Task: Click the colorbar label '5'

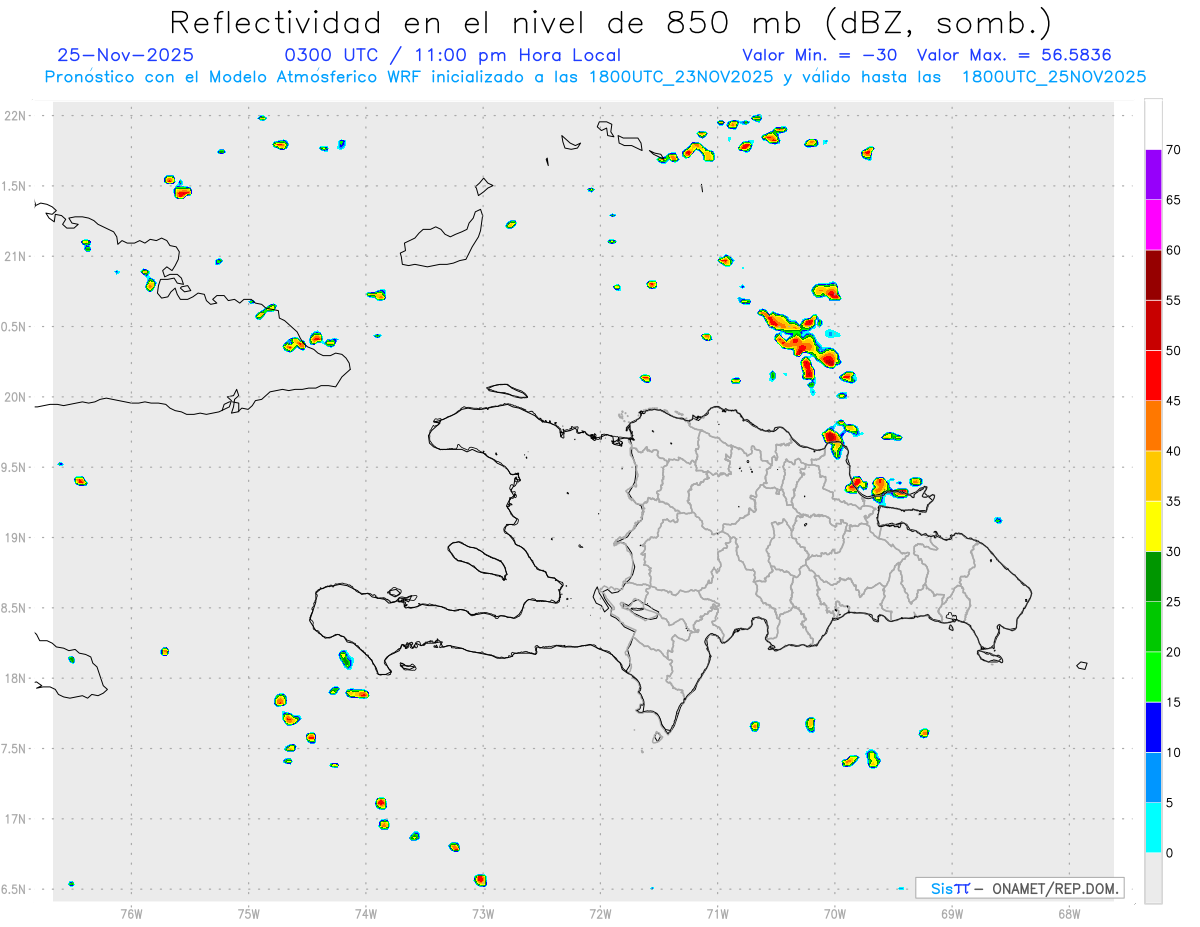Action: click(x=1169, y=803)
